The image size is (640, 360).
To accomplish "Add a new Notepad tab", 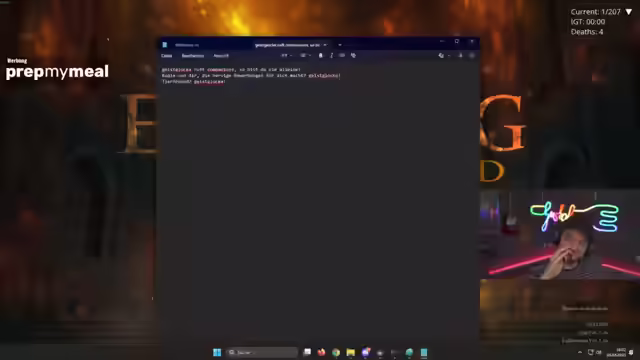I will (x=340, y=45).
